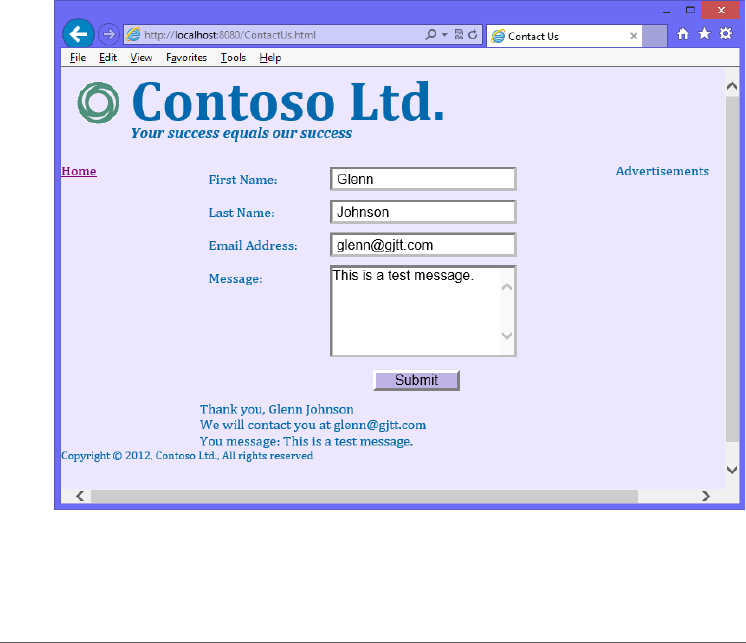Image resolution: width=746 pixels, height=643 pixels.
Task: Click the Email Address input field
Action: pyautogui.click(x=423, y=244)
